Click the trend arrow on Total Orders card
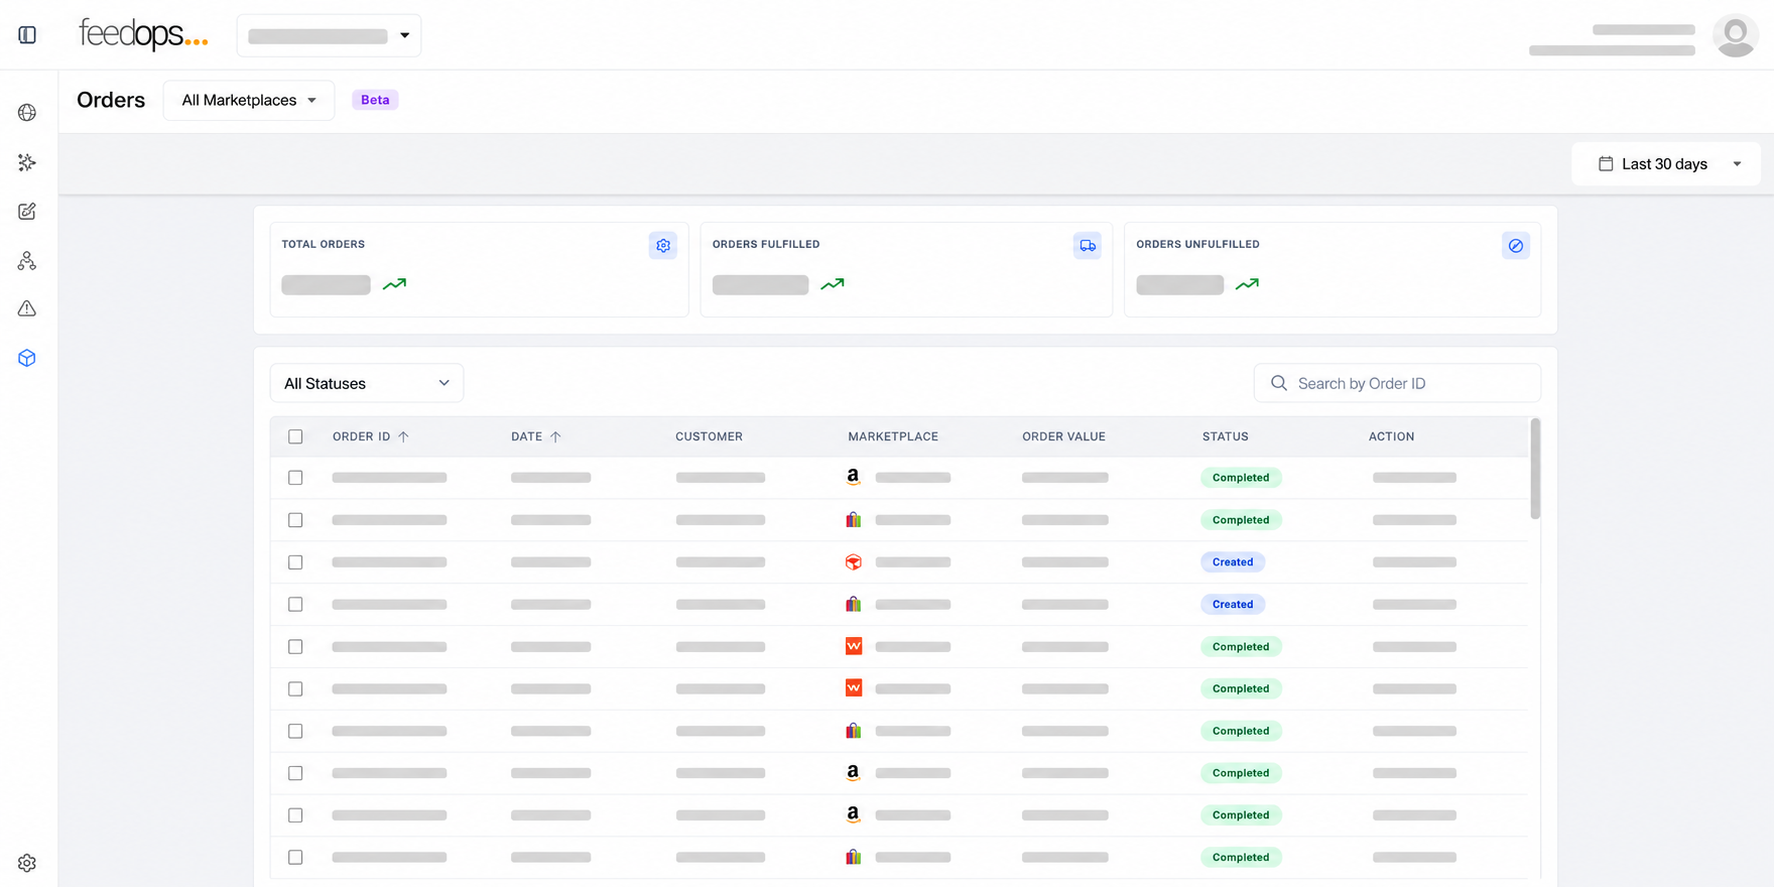Screen dimensions: 1774x887 394,284
